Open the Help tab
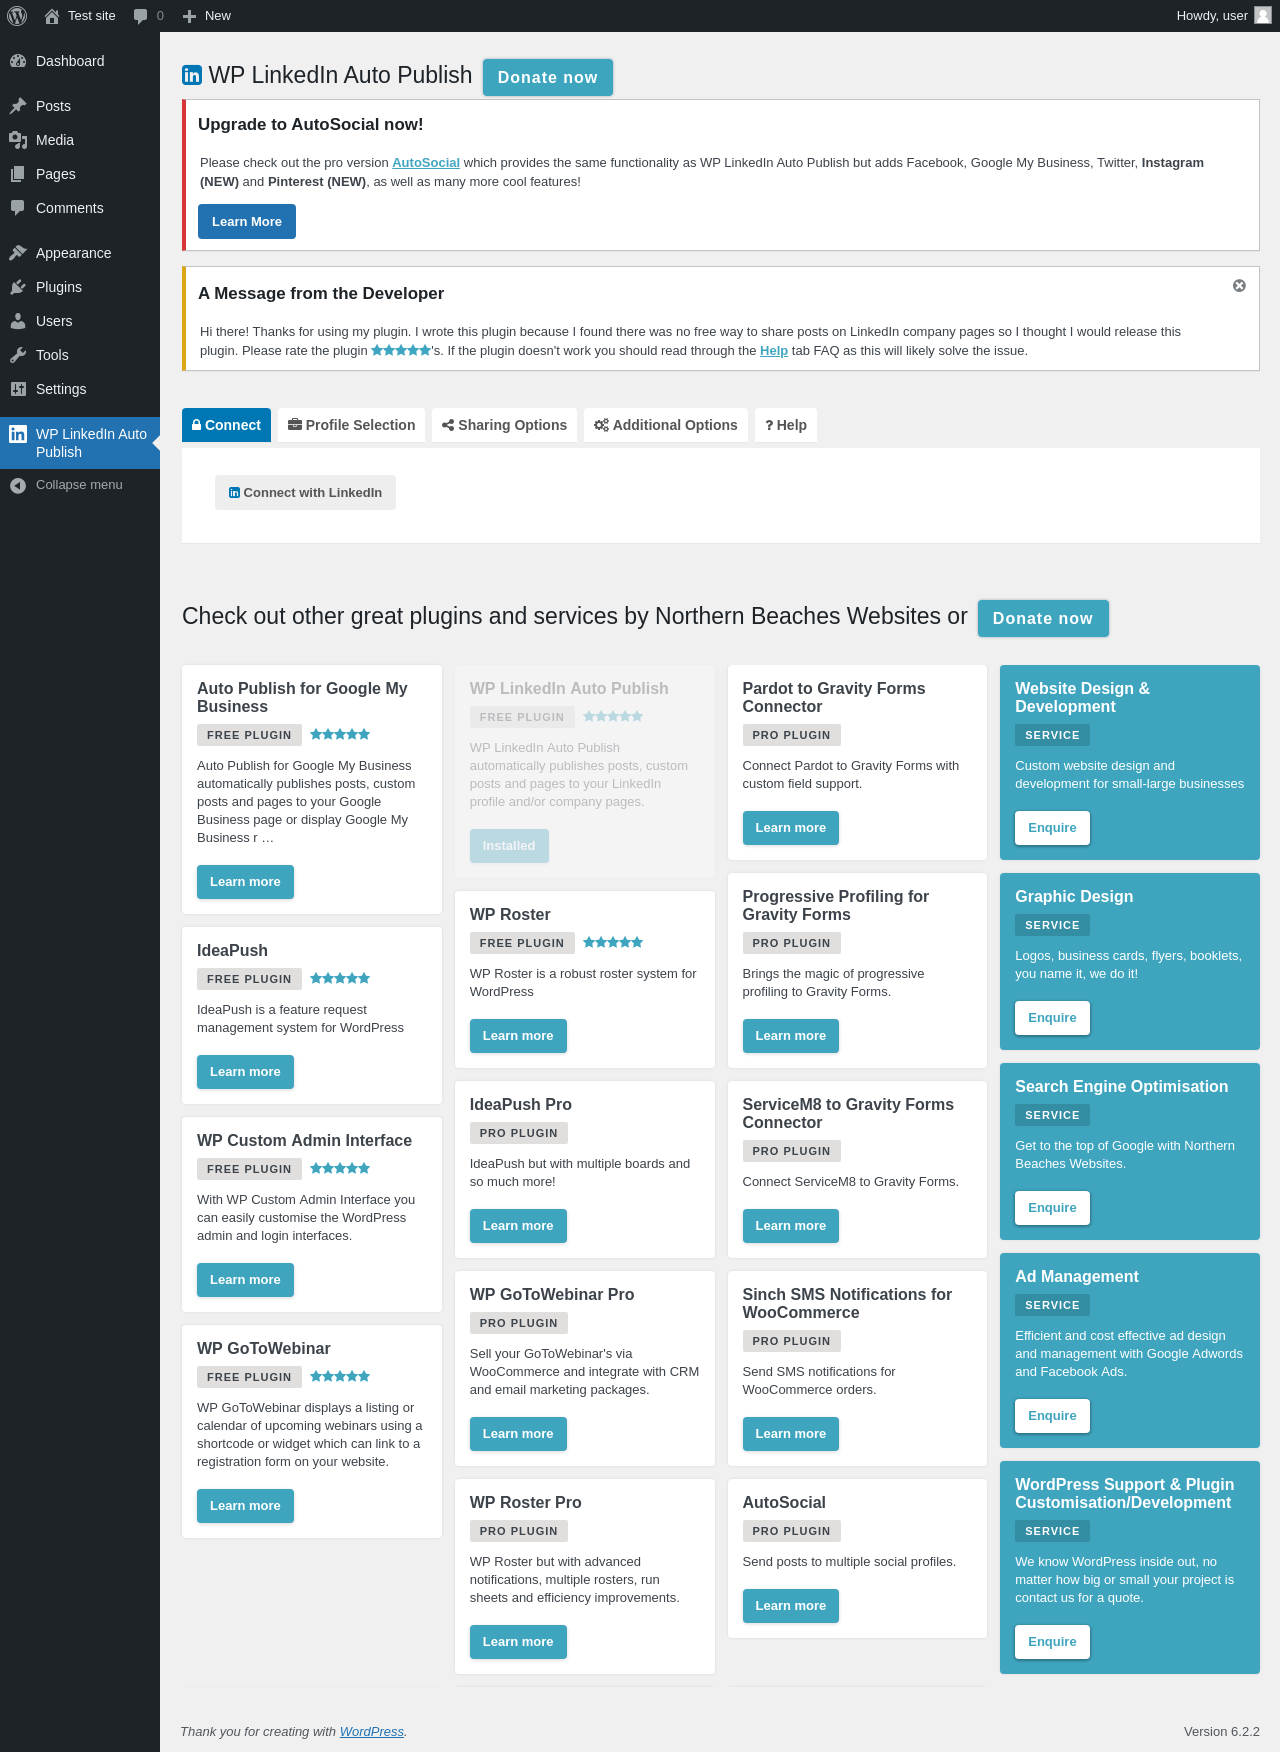The width and height of the screenshot is (1280, 1752). click(x=786, y=425)
